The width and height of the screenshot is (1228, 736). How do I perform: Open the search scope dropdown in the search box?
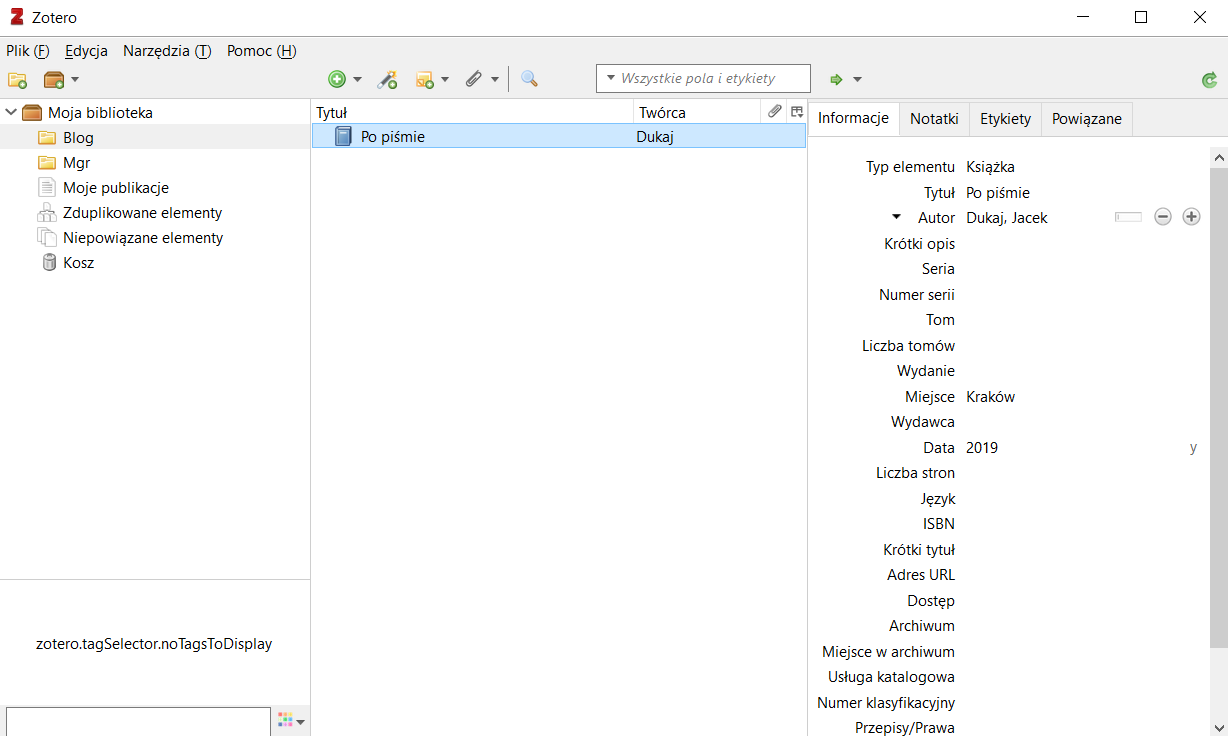click(x=611, y=77)
